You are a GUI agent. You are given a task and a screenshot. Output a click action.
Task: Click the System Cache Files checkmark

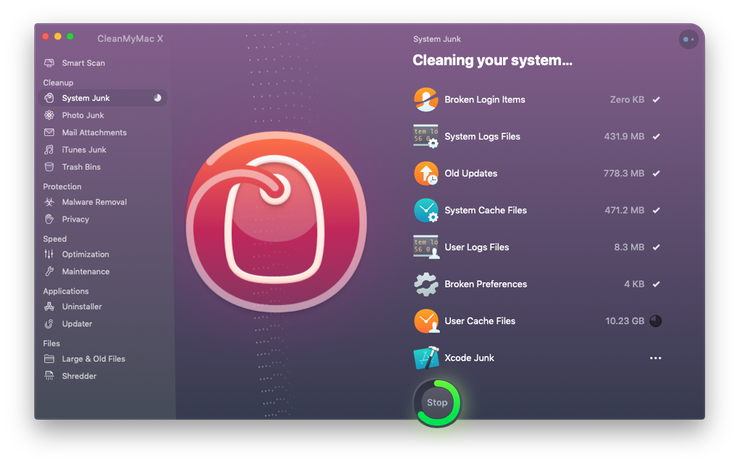point(656,210)
